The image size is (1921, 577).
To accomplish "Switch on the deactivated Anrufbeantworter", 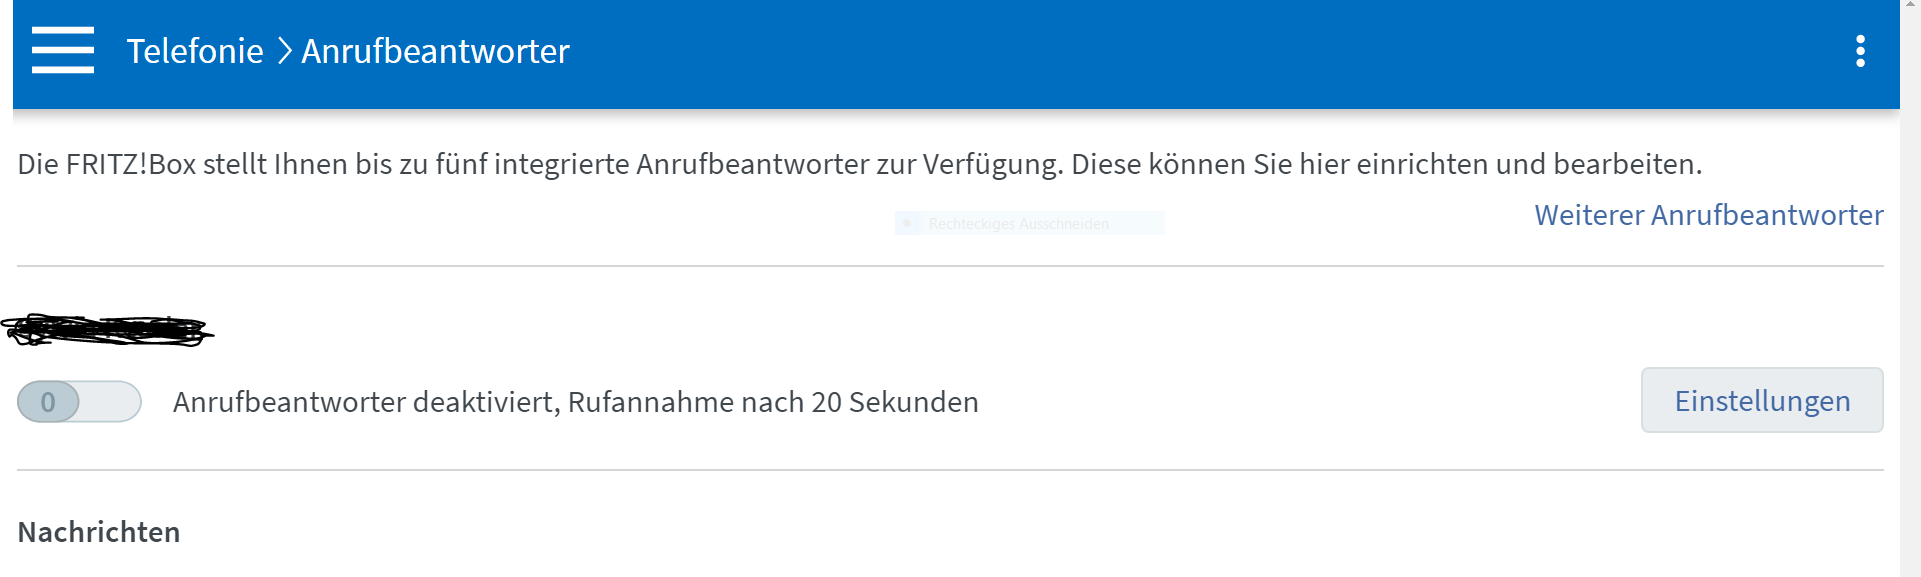I will [79, 401].
